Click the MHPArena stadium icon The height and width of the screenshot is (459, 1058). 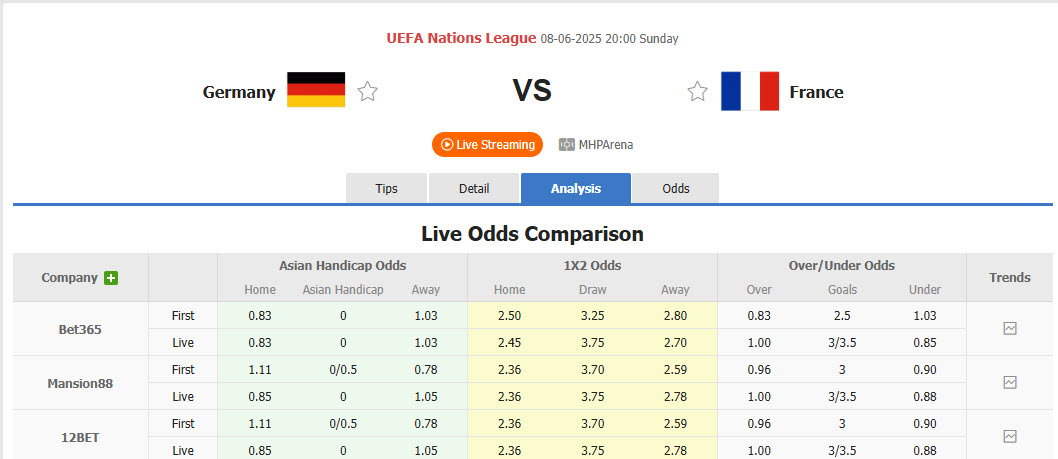click(x=567, y=145)
